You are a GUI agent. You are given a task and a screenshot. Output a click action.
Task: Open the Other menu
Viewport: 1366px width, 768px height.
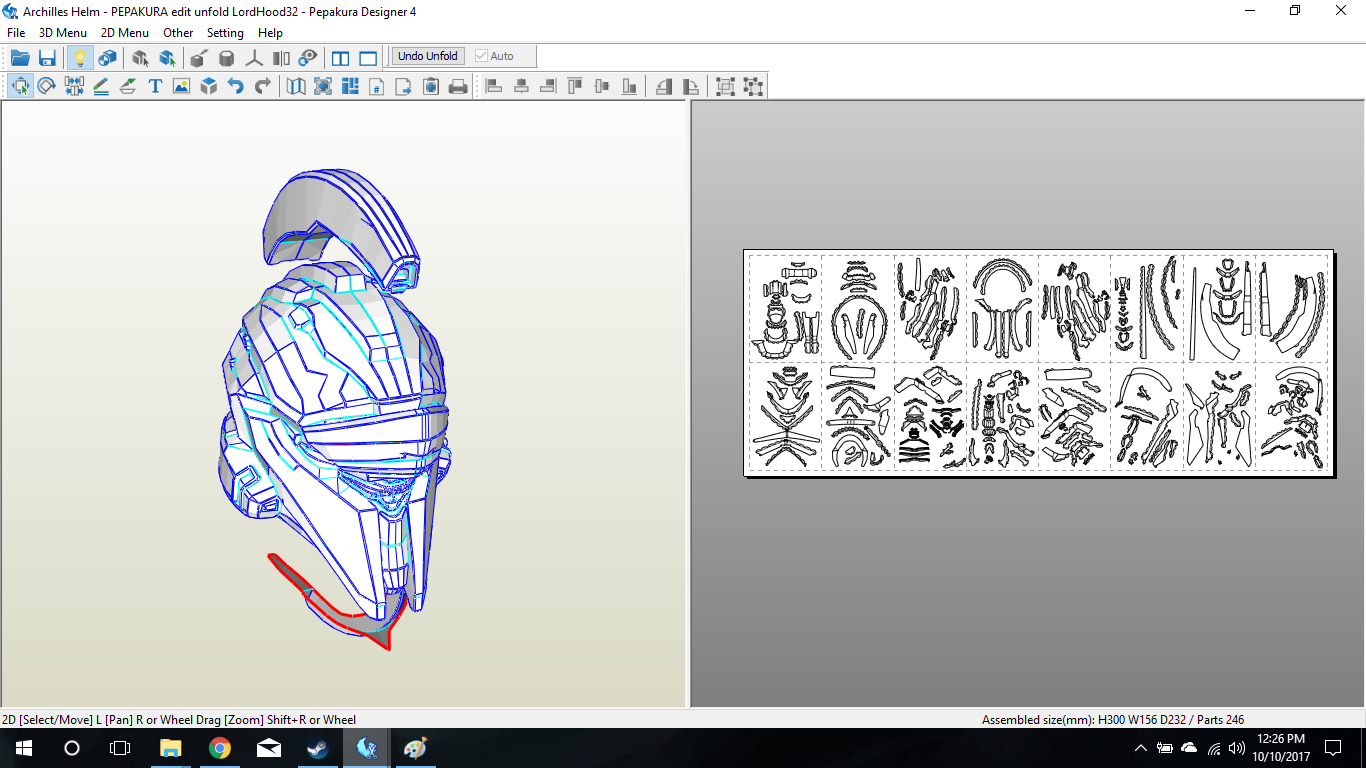coord(178,33)
